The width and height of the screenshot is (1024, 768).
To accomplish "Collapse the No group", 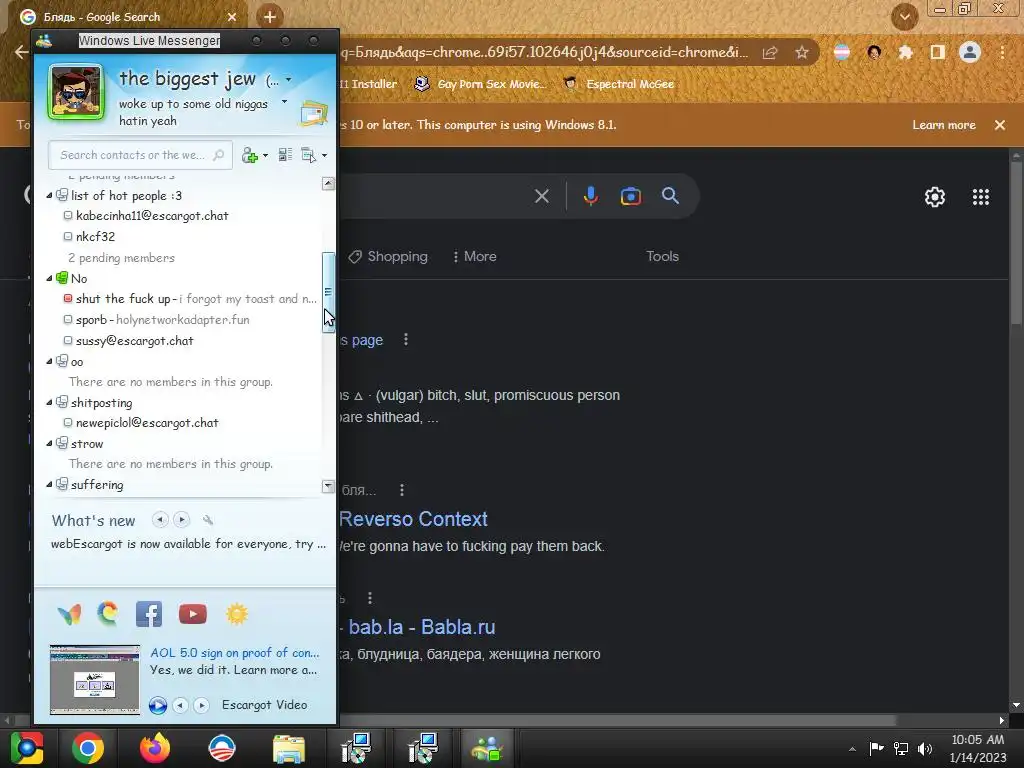I will tap(49, 278).
